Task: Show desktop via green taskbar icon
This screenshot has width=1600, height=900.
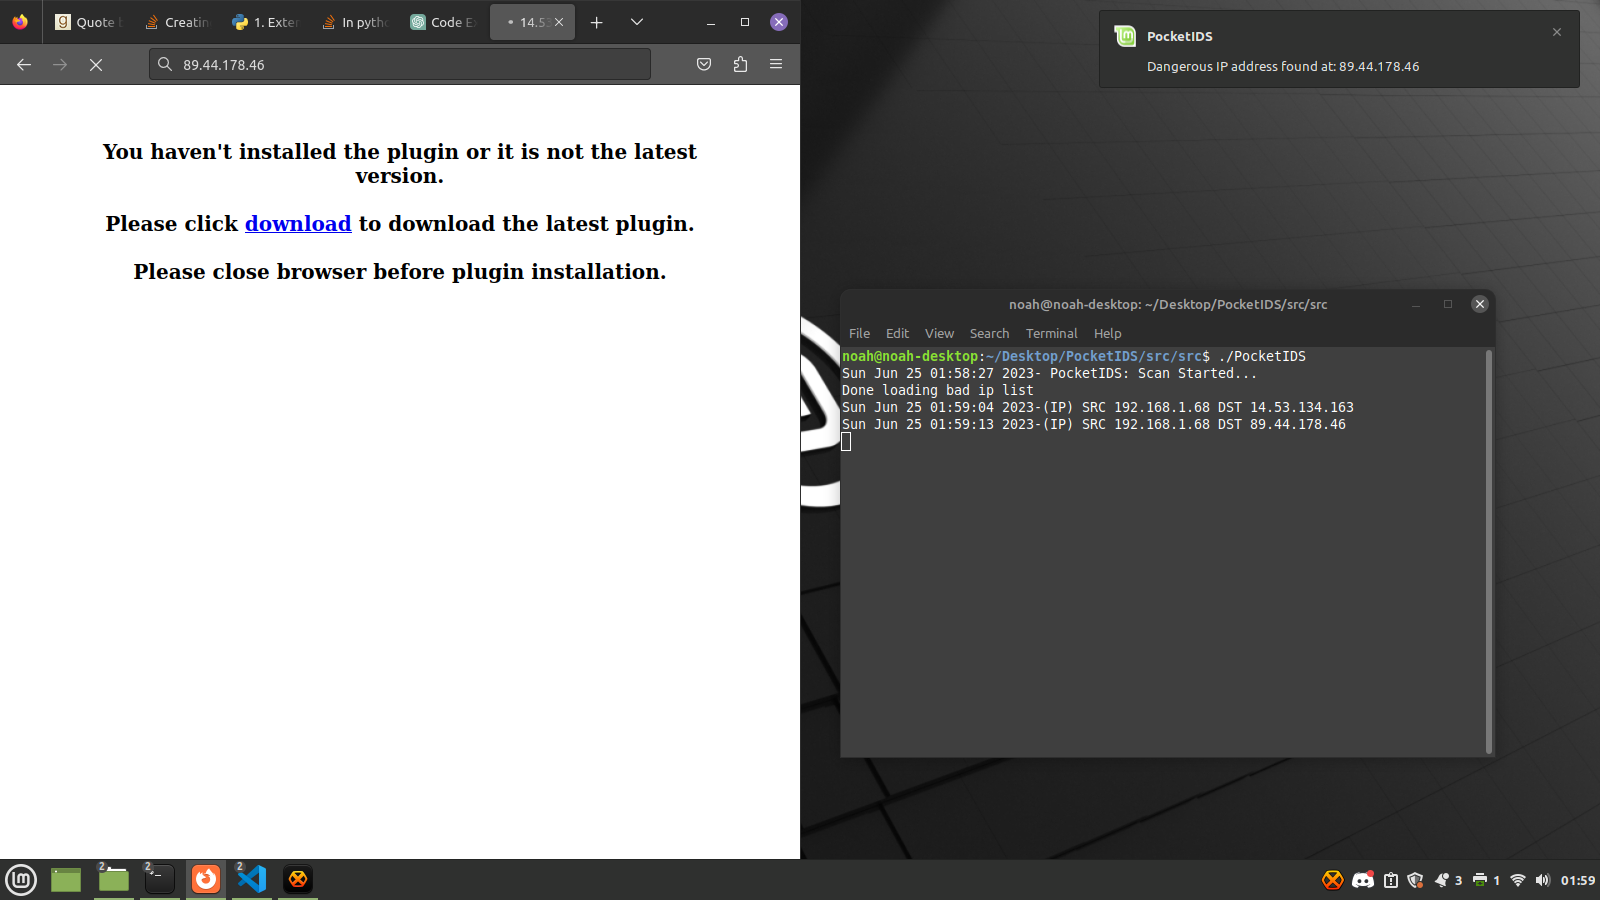Action: coord(66,880)
